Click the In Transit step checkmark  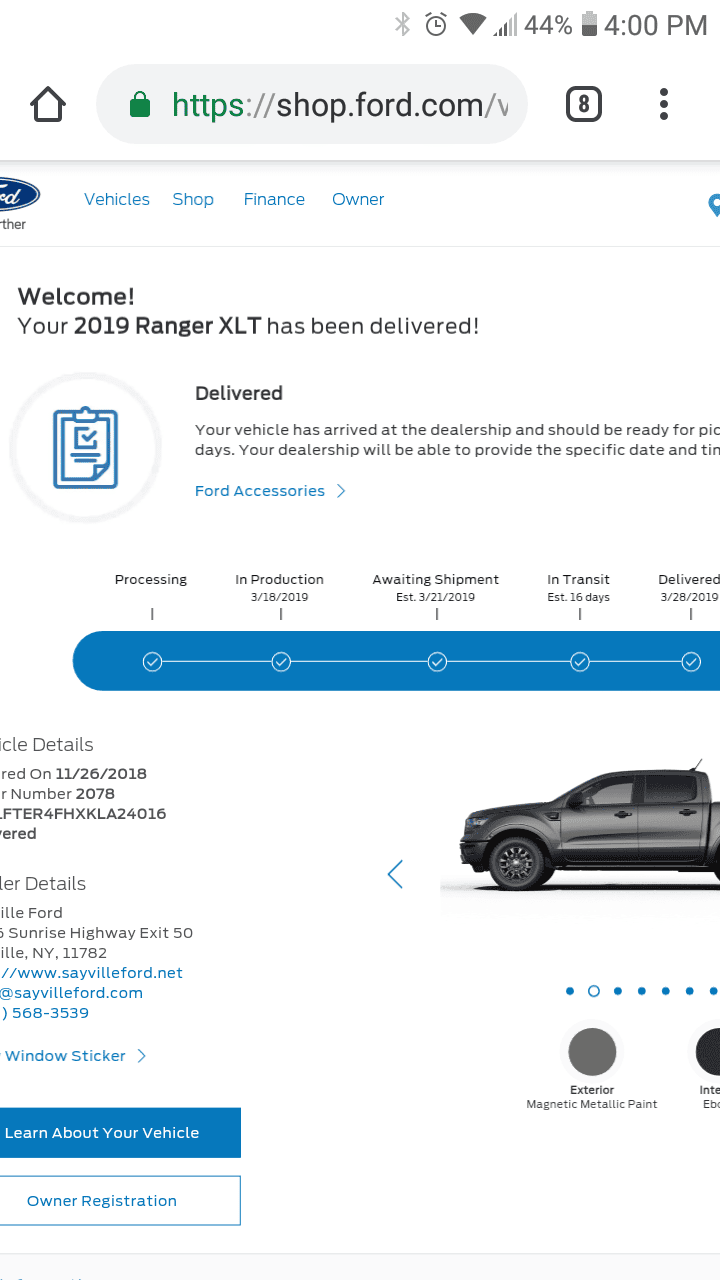[x=580, y=661]
